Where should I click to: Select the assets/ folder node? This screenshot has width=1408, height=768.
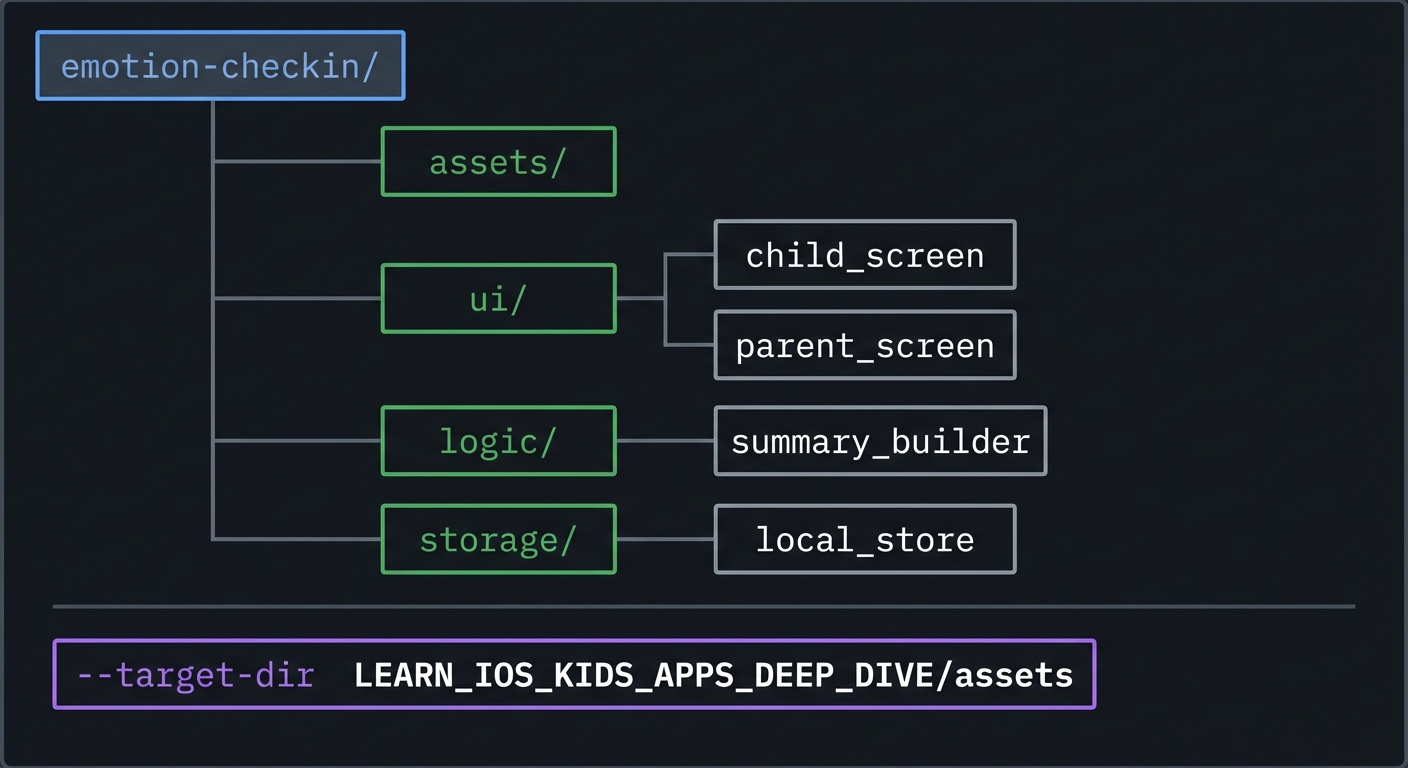click(x=498, y=162)
